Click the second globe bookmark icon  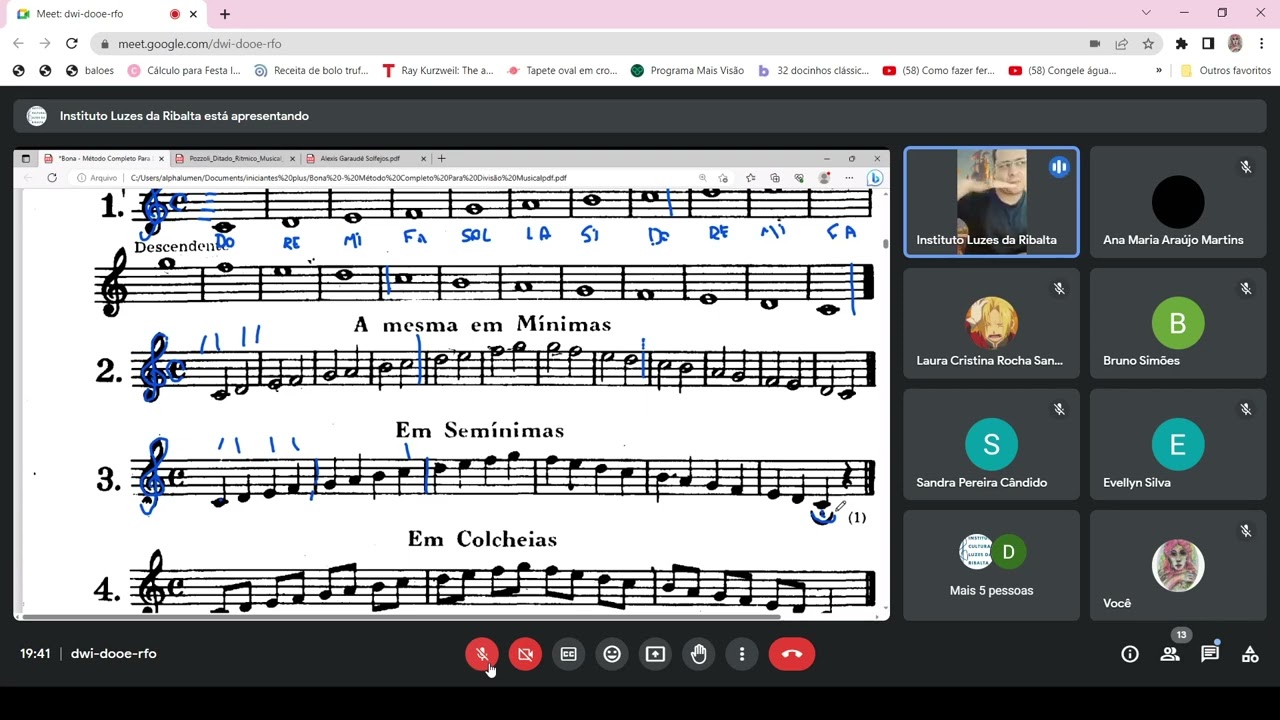pyautogui.click(x=45, y=71)
